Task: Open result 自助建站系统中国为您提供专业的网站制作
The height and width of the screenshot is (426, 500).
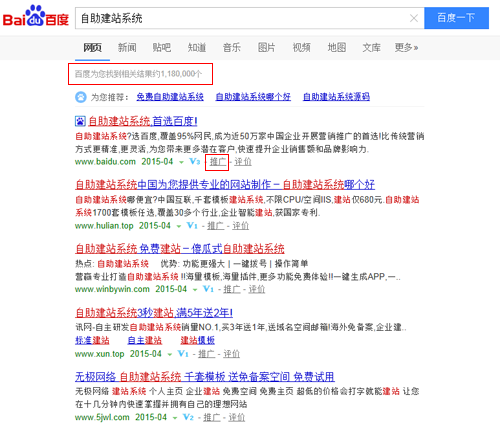Action: (225, 184)
